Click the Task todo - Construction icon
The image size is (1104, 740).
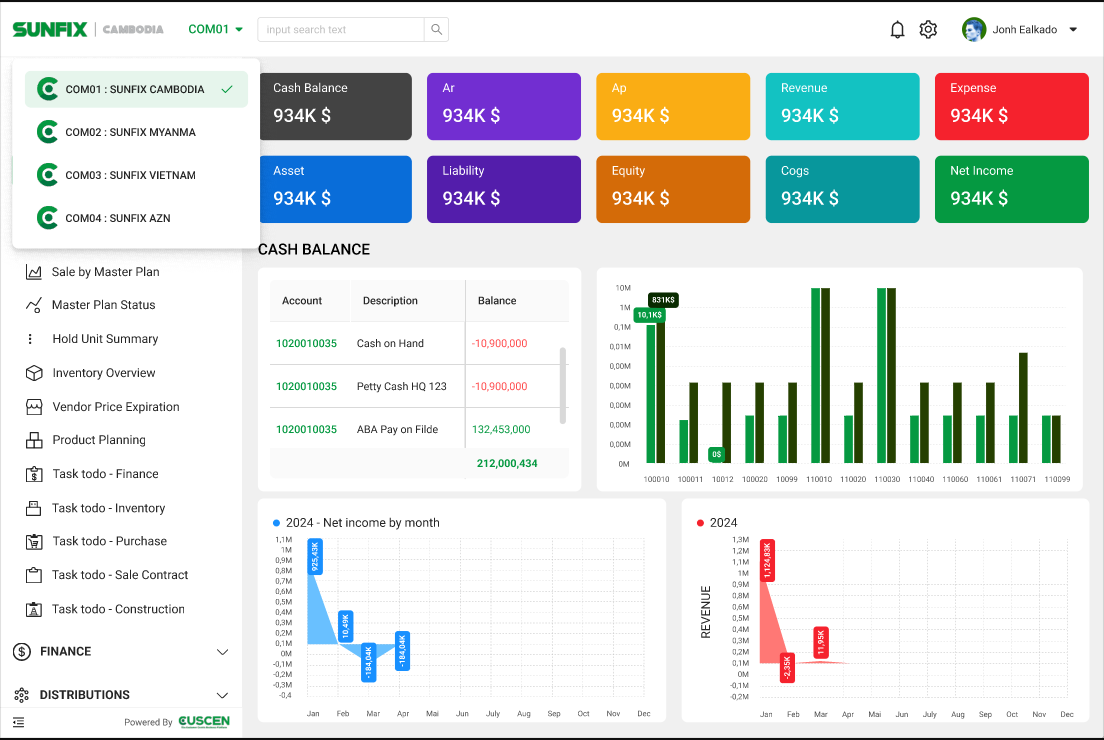pyautogui.click(x=34, y=609)
